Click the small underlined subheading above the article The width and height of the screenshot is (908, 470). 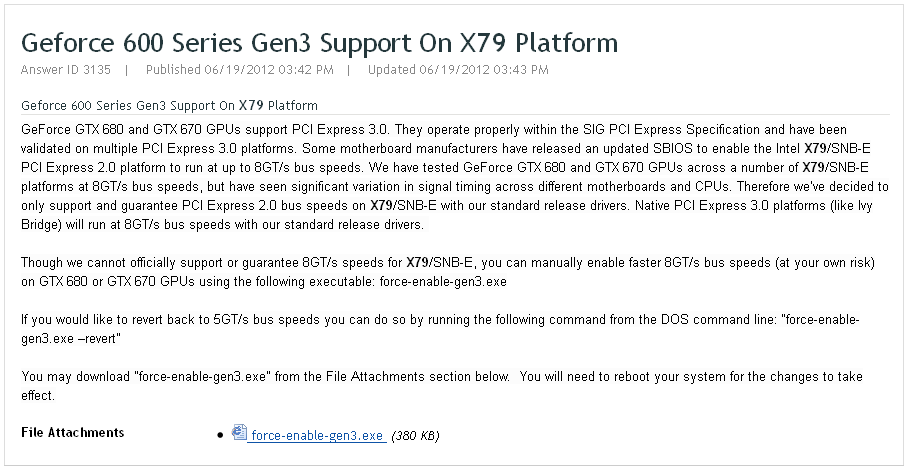coord(169,105)
